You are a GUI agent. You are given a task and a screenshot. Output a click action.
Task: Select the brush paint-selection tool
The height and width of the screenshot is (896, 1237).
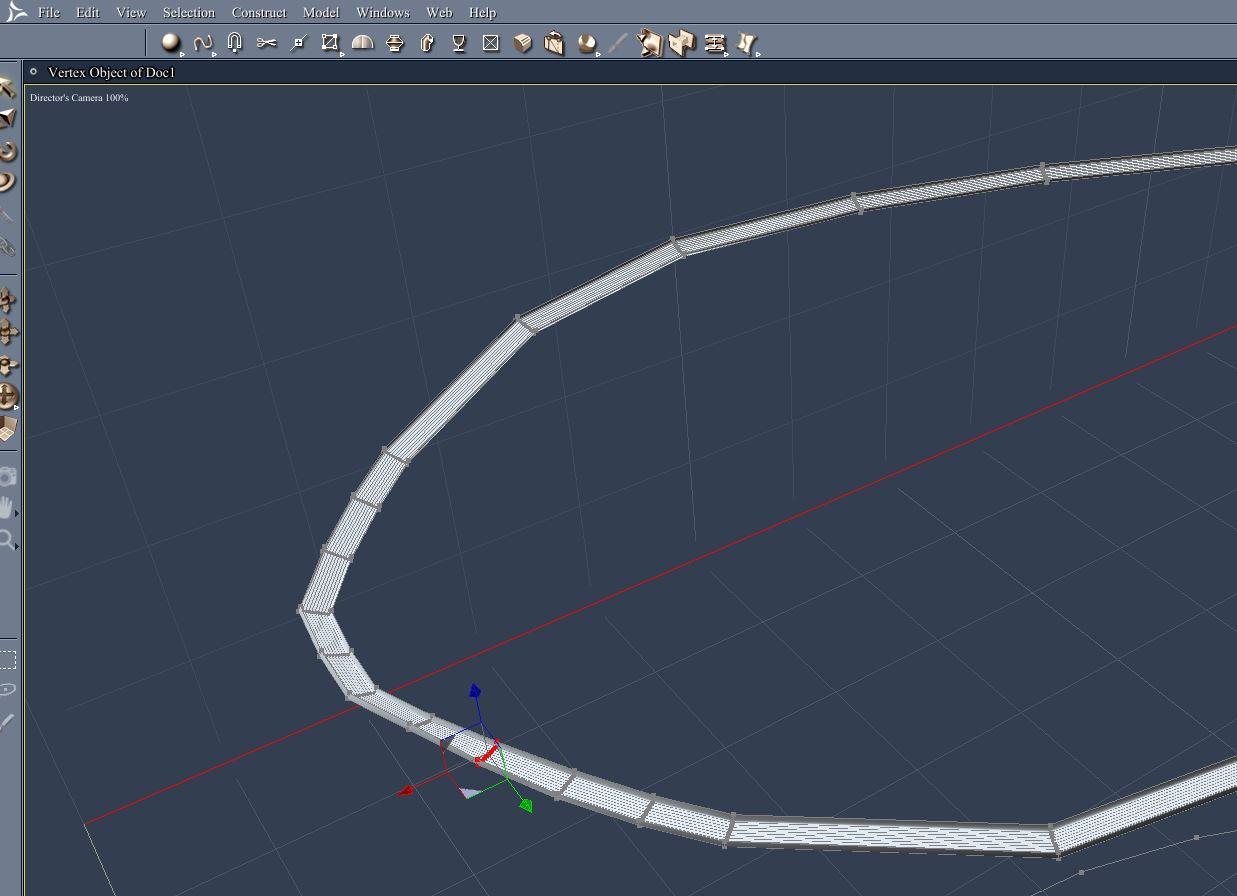click(8, 721)
